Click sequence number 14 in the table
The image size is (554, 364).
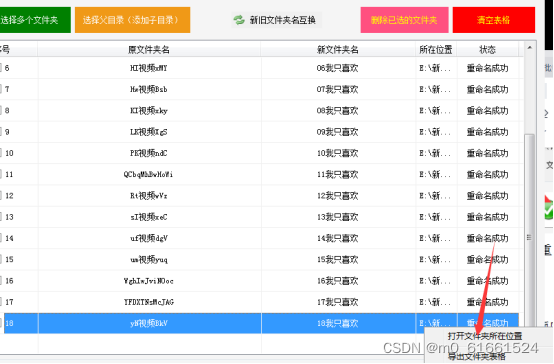9,238
